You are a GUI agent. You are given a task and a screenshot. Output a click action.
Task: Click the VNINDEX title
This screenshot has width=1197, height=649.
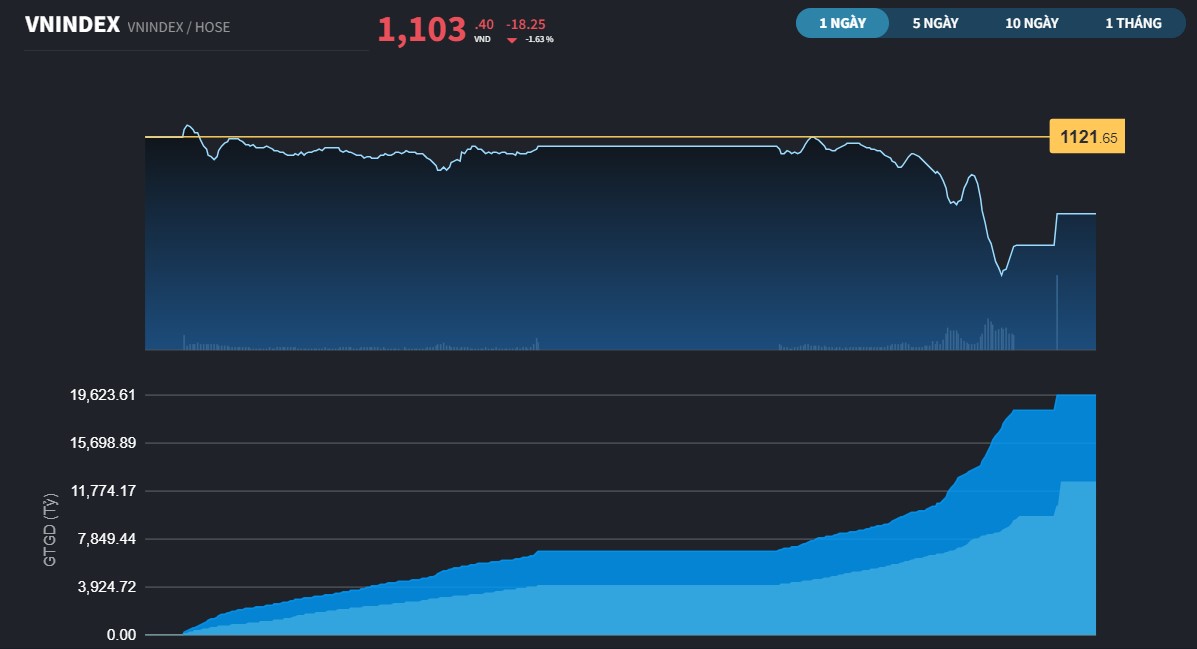click(x=73, y=25)
